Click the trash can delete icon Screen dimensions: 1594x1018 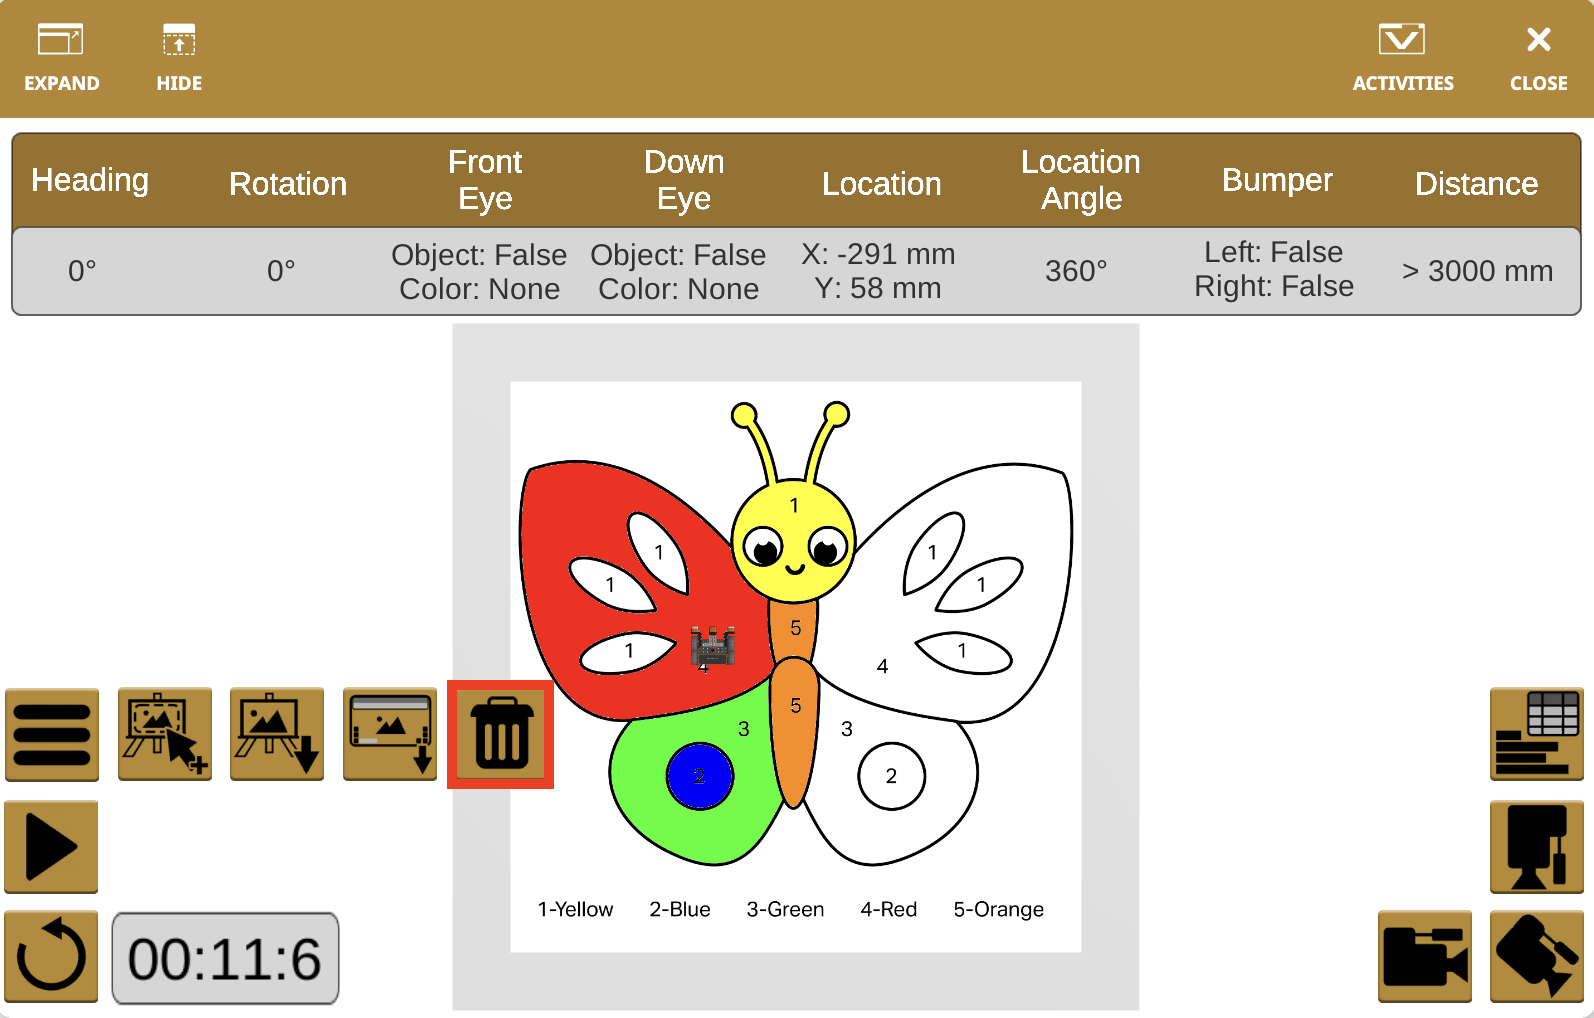(501, 735)
